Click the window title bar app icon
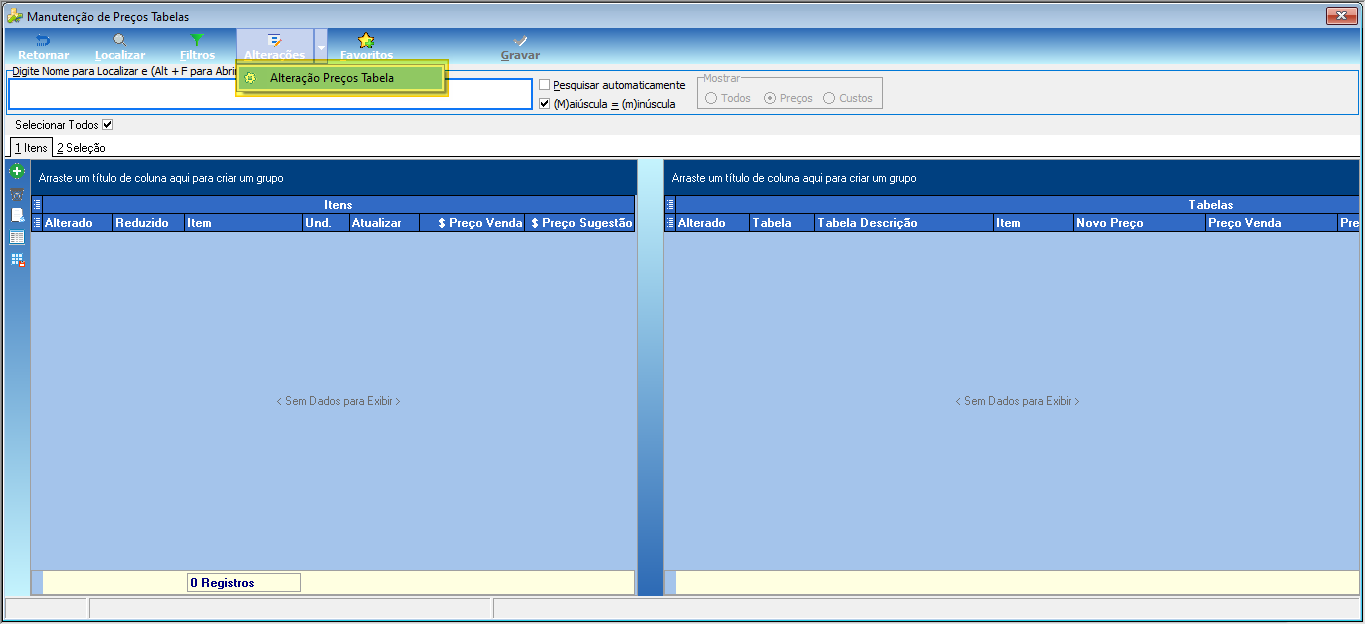The width and height of the screenshot is (1366, 625). coord(14,16)
